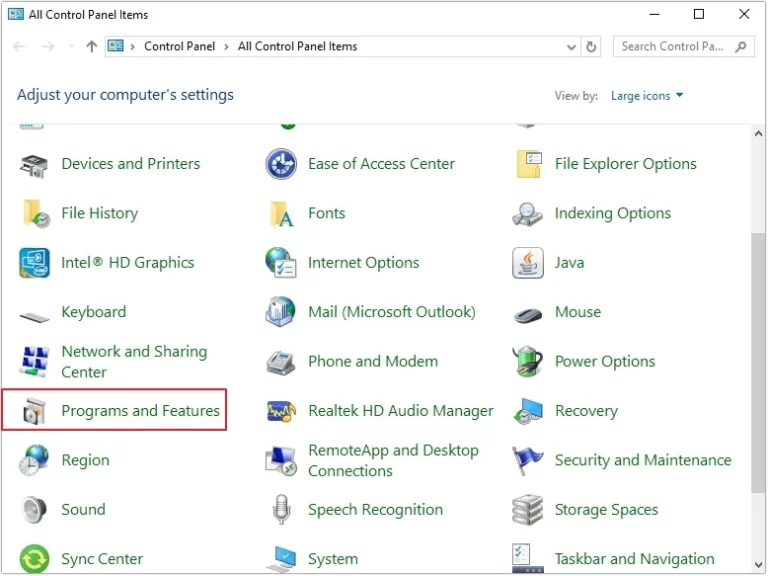Click the Forward navigation arrow
Screen dimensions: 768x576
click(x=48, y=47)
